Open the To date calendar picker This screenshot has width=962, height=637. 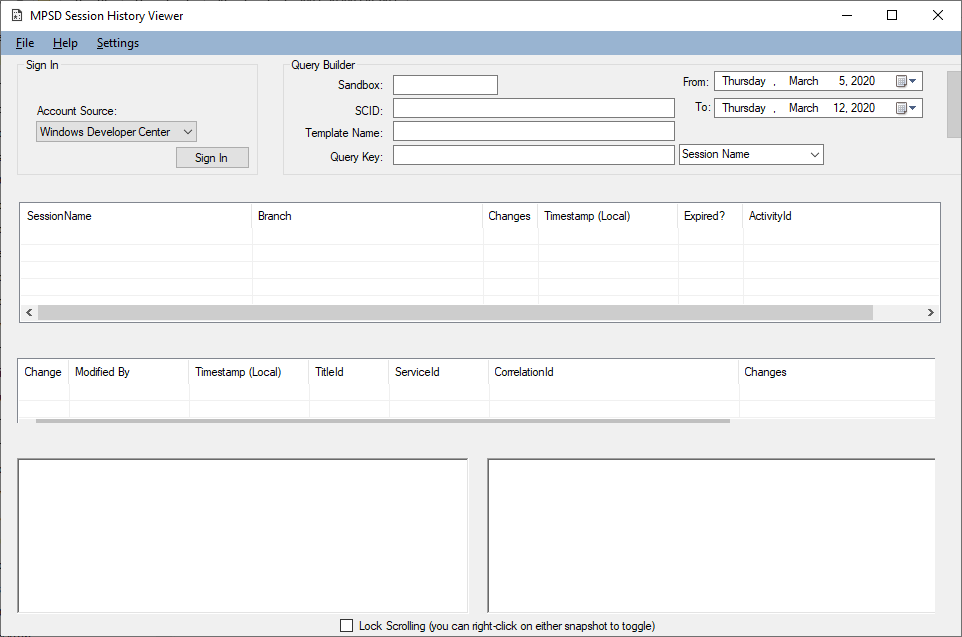click(x=906, y=108)
